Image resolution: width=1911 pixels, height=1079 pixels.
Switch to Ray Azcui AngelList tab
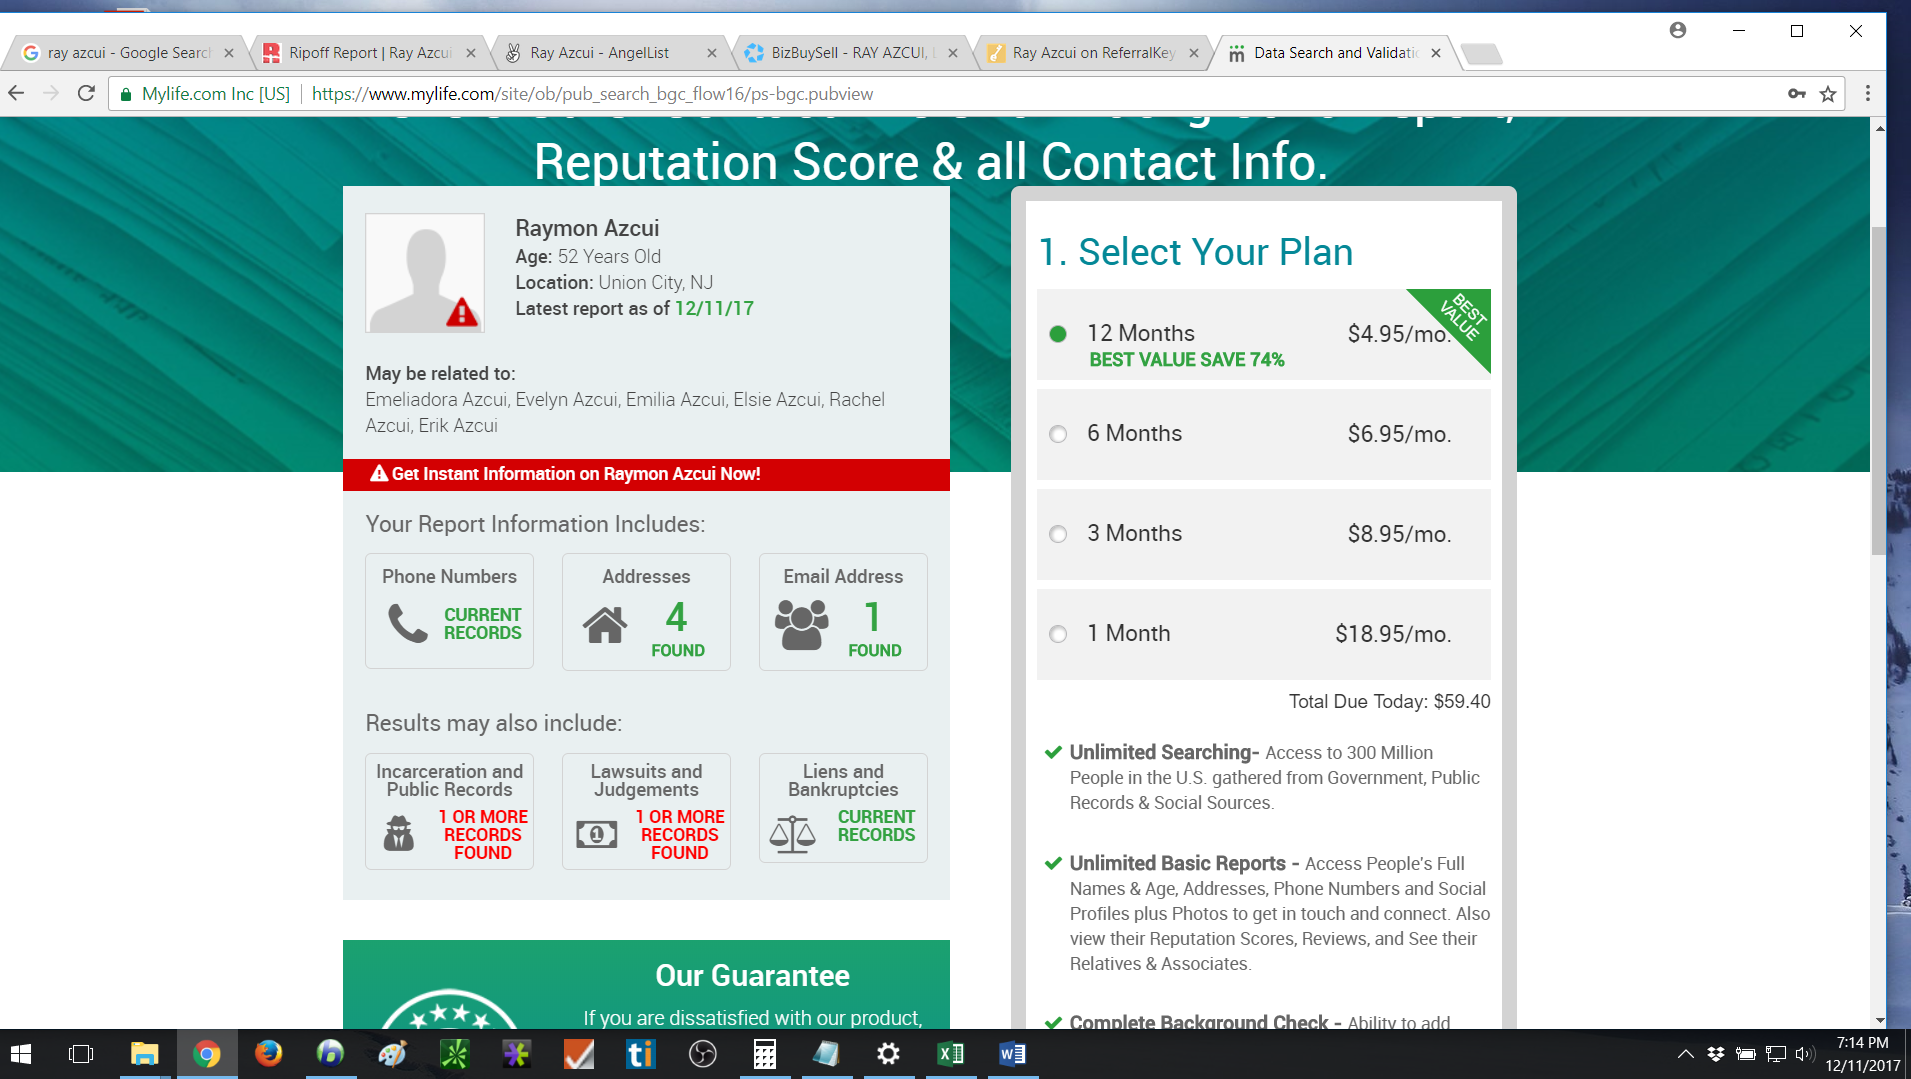tap(610, 53)
